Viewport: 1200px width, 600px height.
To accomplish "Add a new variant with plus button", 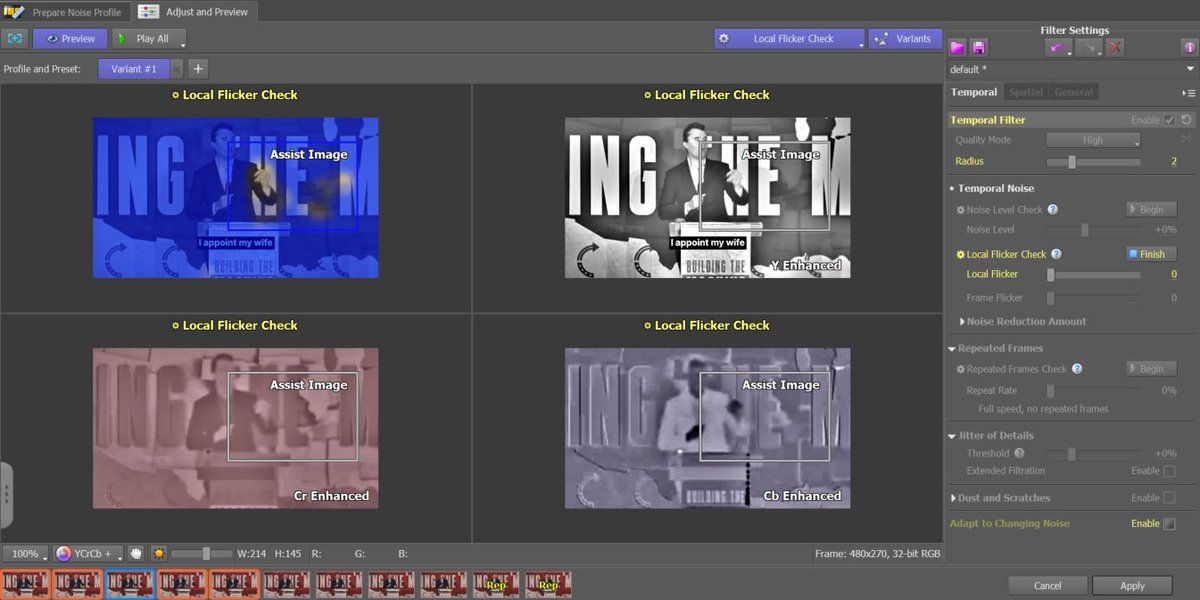I will click(x=197, y=69).
